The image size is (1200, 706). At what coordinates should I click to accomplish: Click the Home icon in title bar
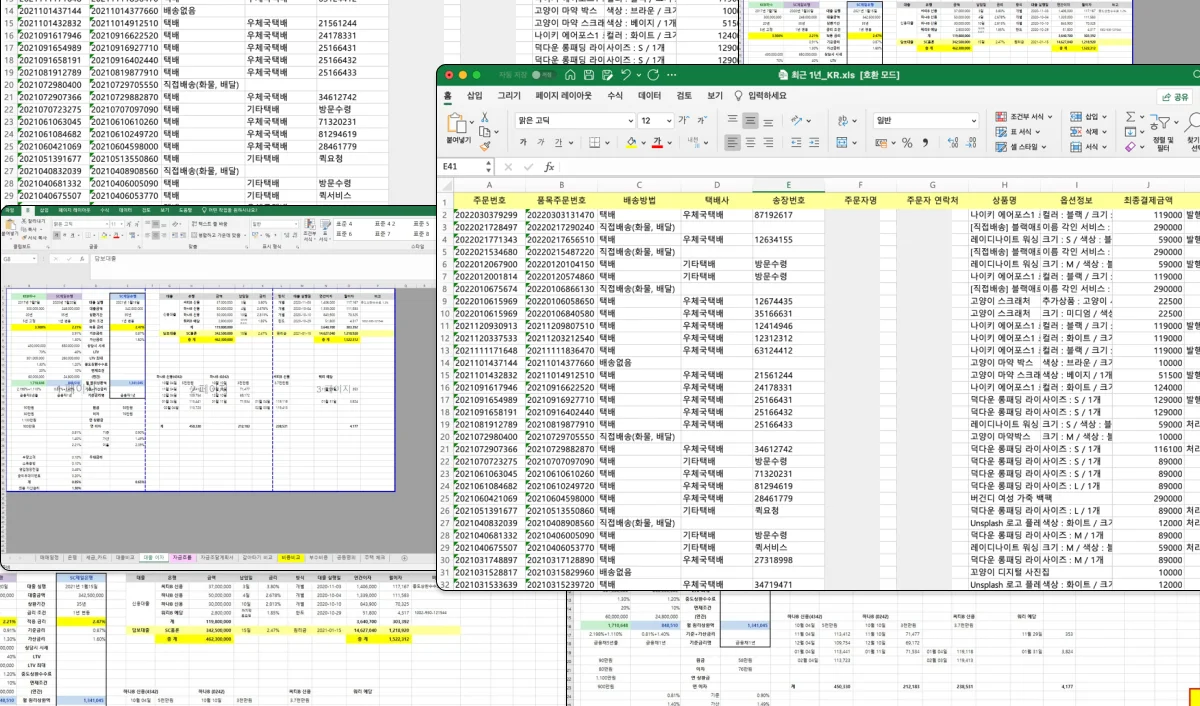point(569,75)
